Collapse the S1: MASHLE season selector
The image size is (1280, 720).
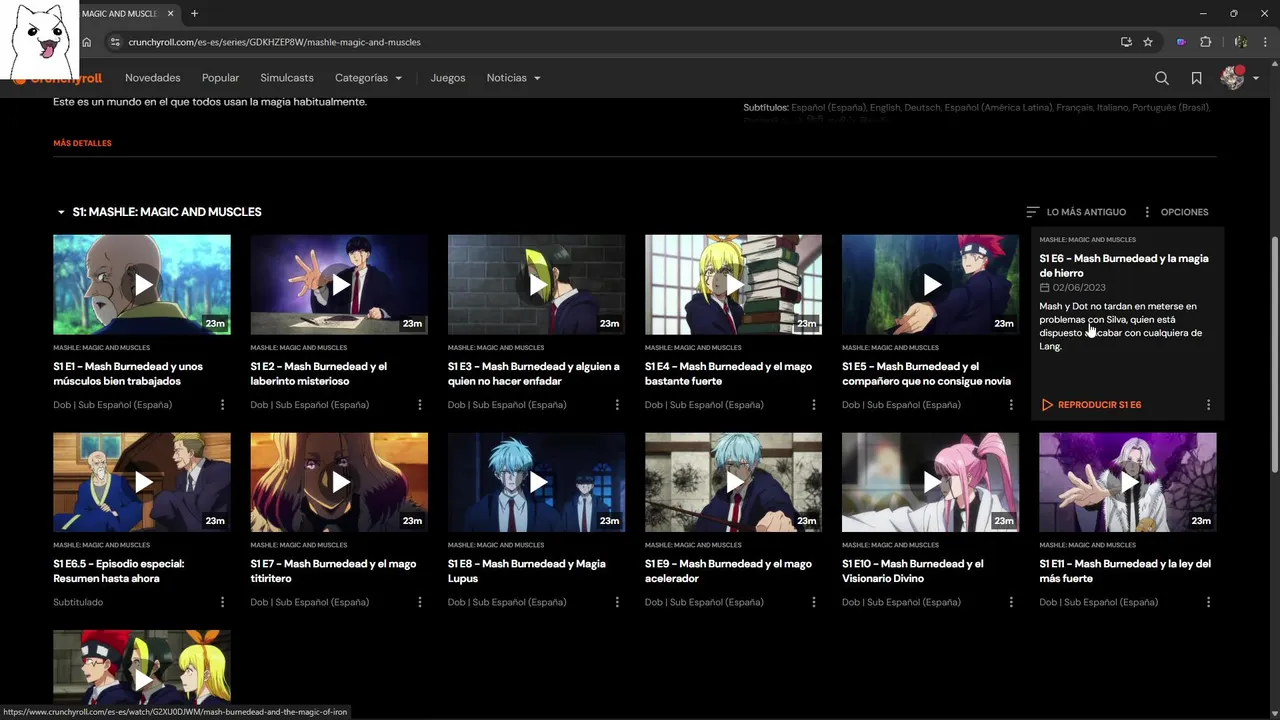click(158, 212)
